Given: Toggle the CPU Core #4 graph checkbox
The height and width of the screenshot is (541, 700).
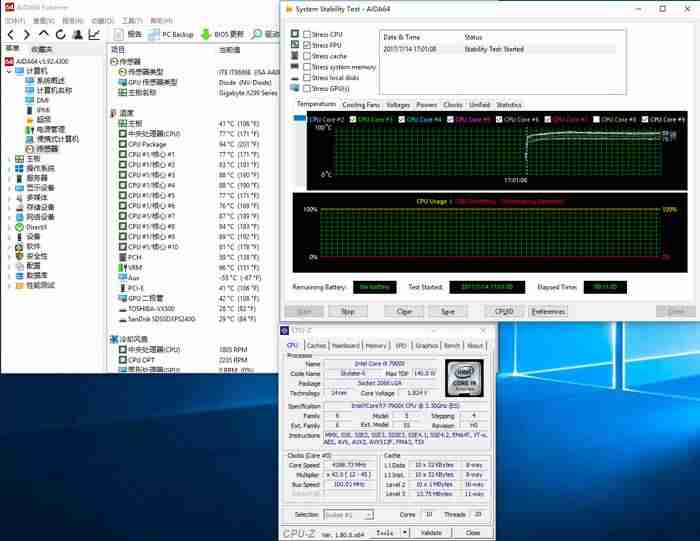Looking at the screenshot, I should [401, 120].
